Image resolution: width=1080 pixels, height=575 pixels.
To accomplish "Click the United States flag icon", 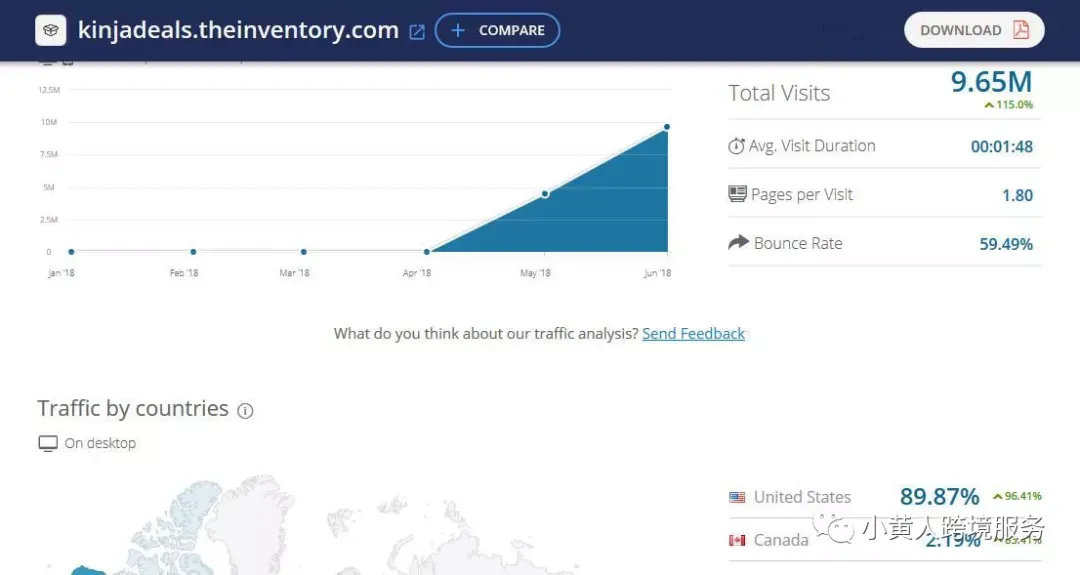I will (x=737, y=497).
